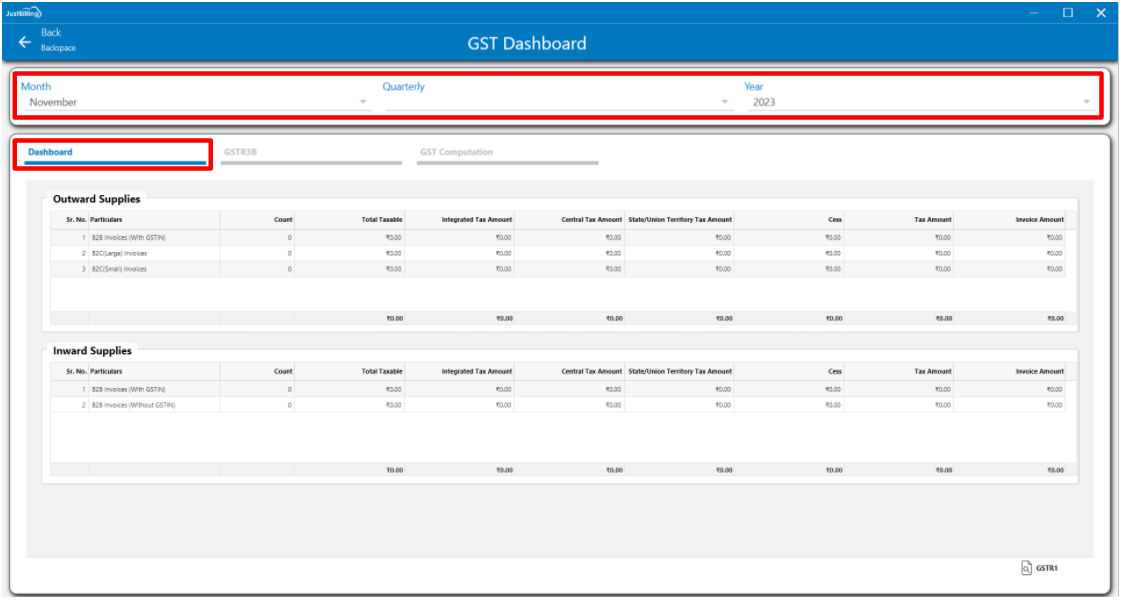Close the GST Dashboard window

[x=1100, y=12]
